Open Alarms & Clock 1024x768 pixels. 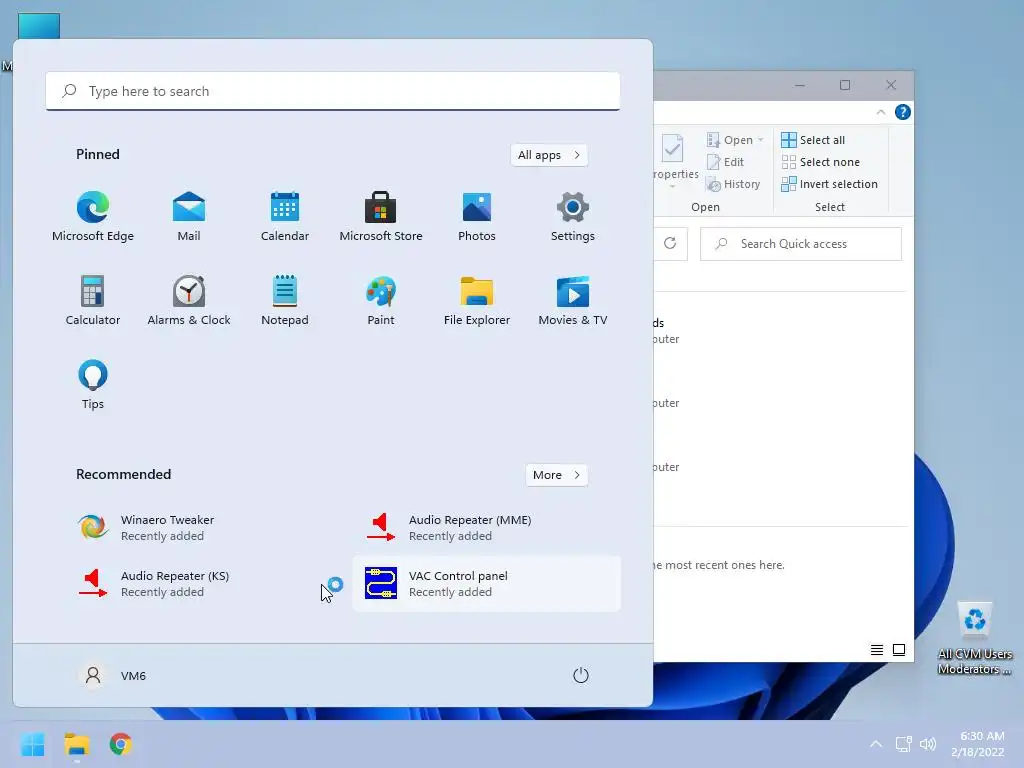(x=189, y=300)
